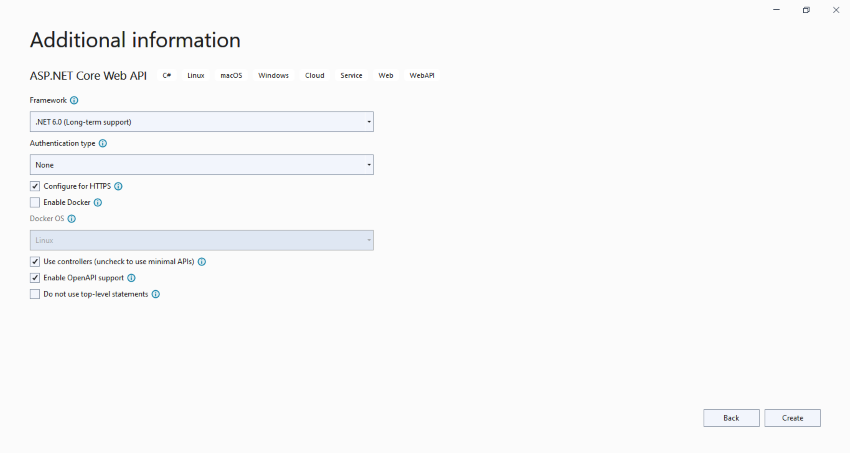
Task: Click the Create button
Action: tap(793, 418)
